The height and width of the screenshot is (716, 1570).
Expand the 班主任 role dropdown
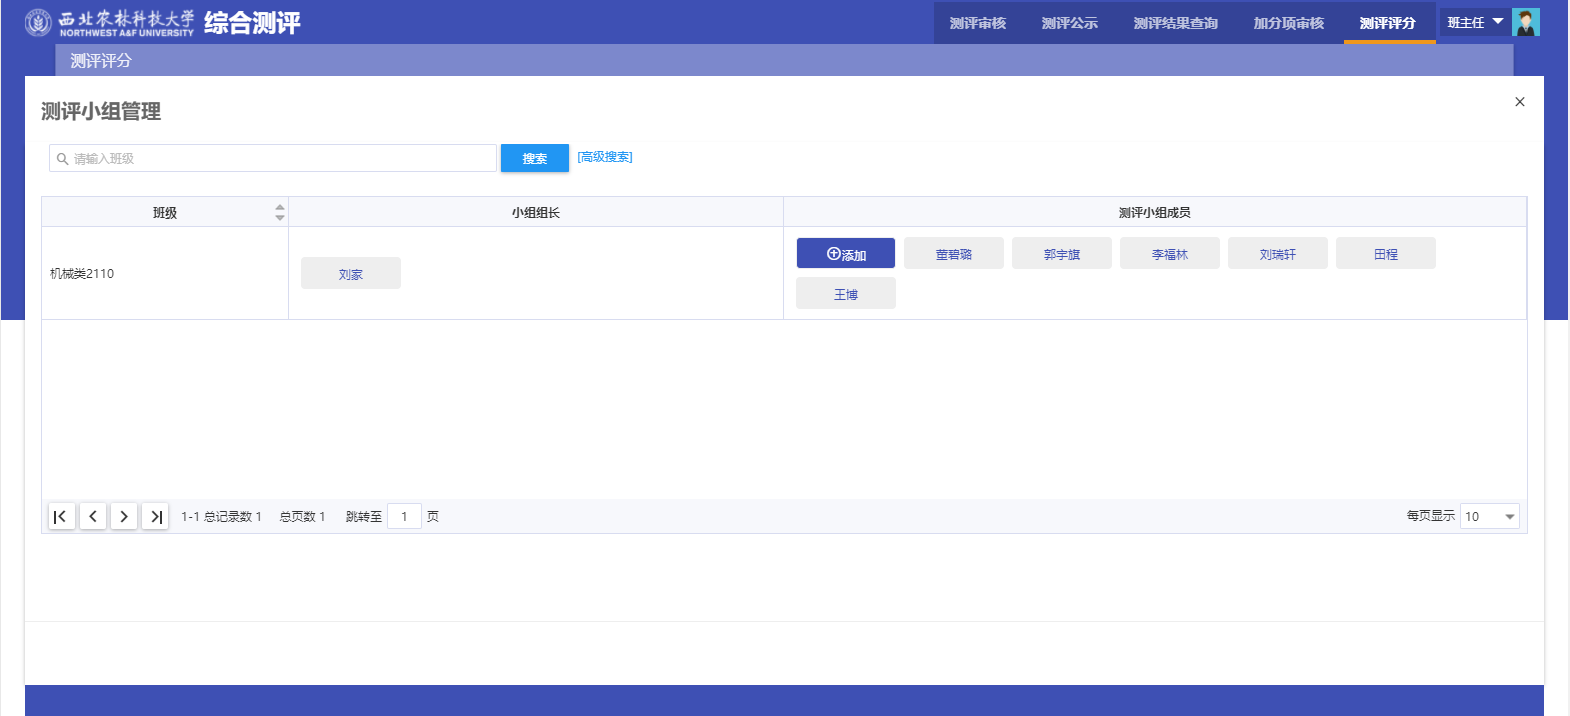pos(1475,22)
